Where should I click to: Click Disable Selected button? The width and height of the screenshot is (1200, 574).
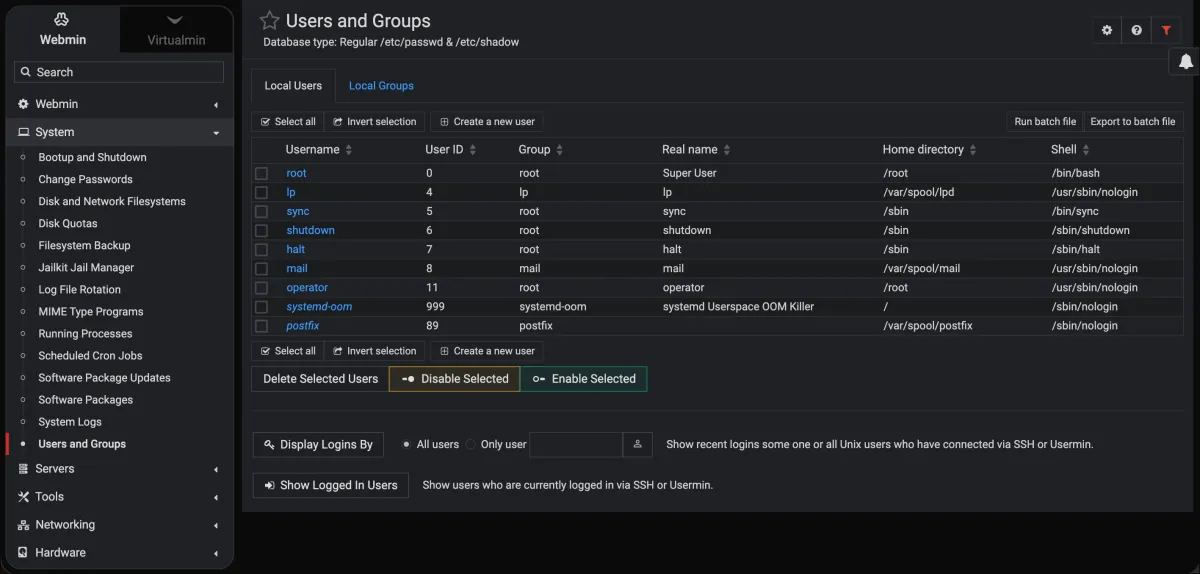tap(454, 379)
